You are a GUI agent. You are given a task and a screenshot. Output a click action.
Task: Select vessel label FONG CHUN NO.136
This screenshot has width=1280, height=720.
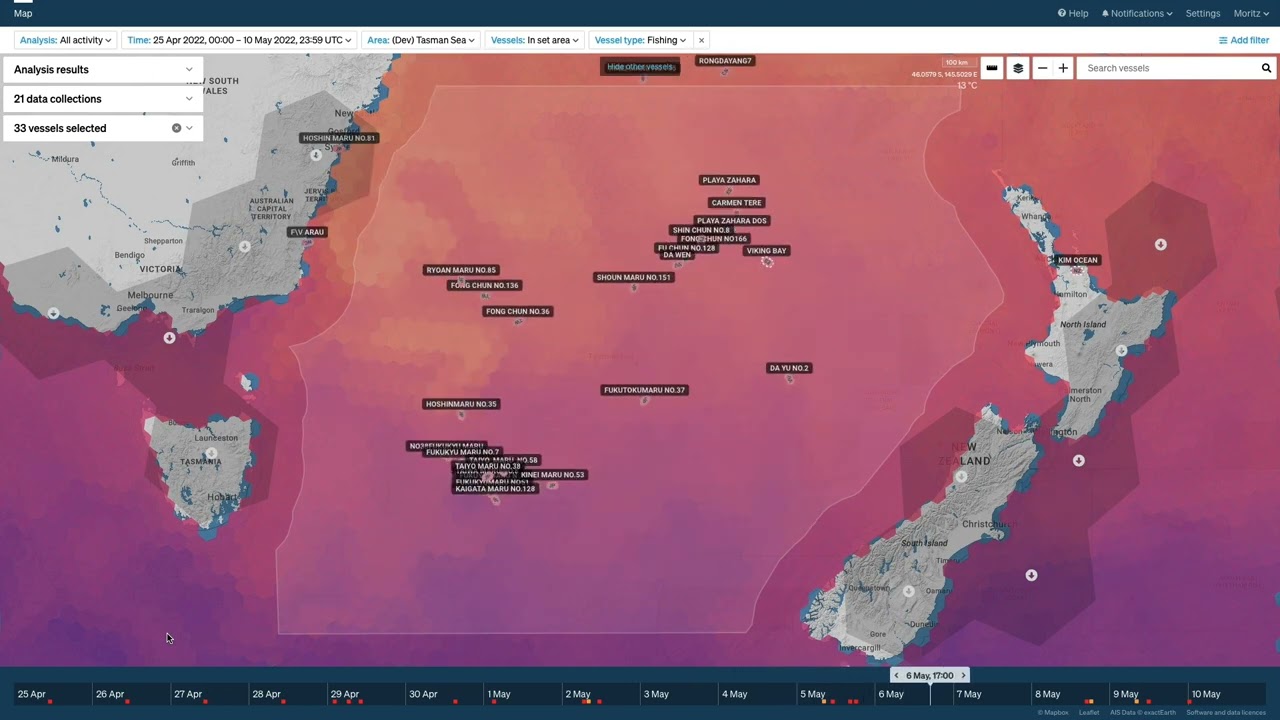pos(485,286)
